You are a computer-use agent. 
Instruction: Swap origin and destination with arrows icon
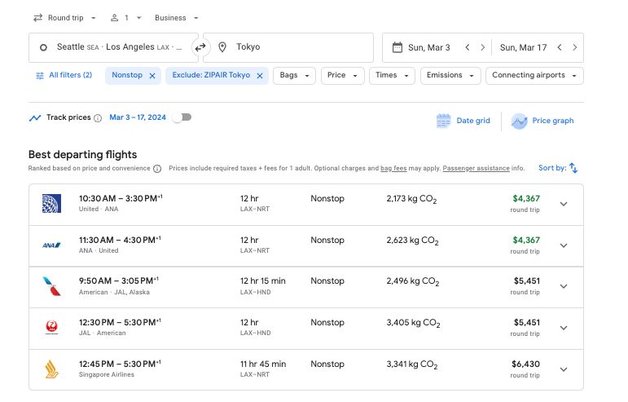tap(200, 47)
